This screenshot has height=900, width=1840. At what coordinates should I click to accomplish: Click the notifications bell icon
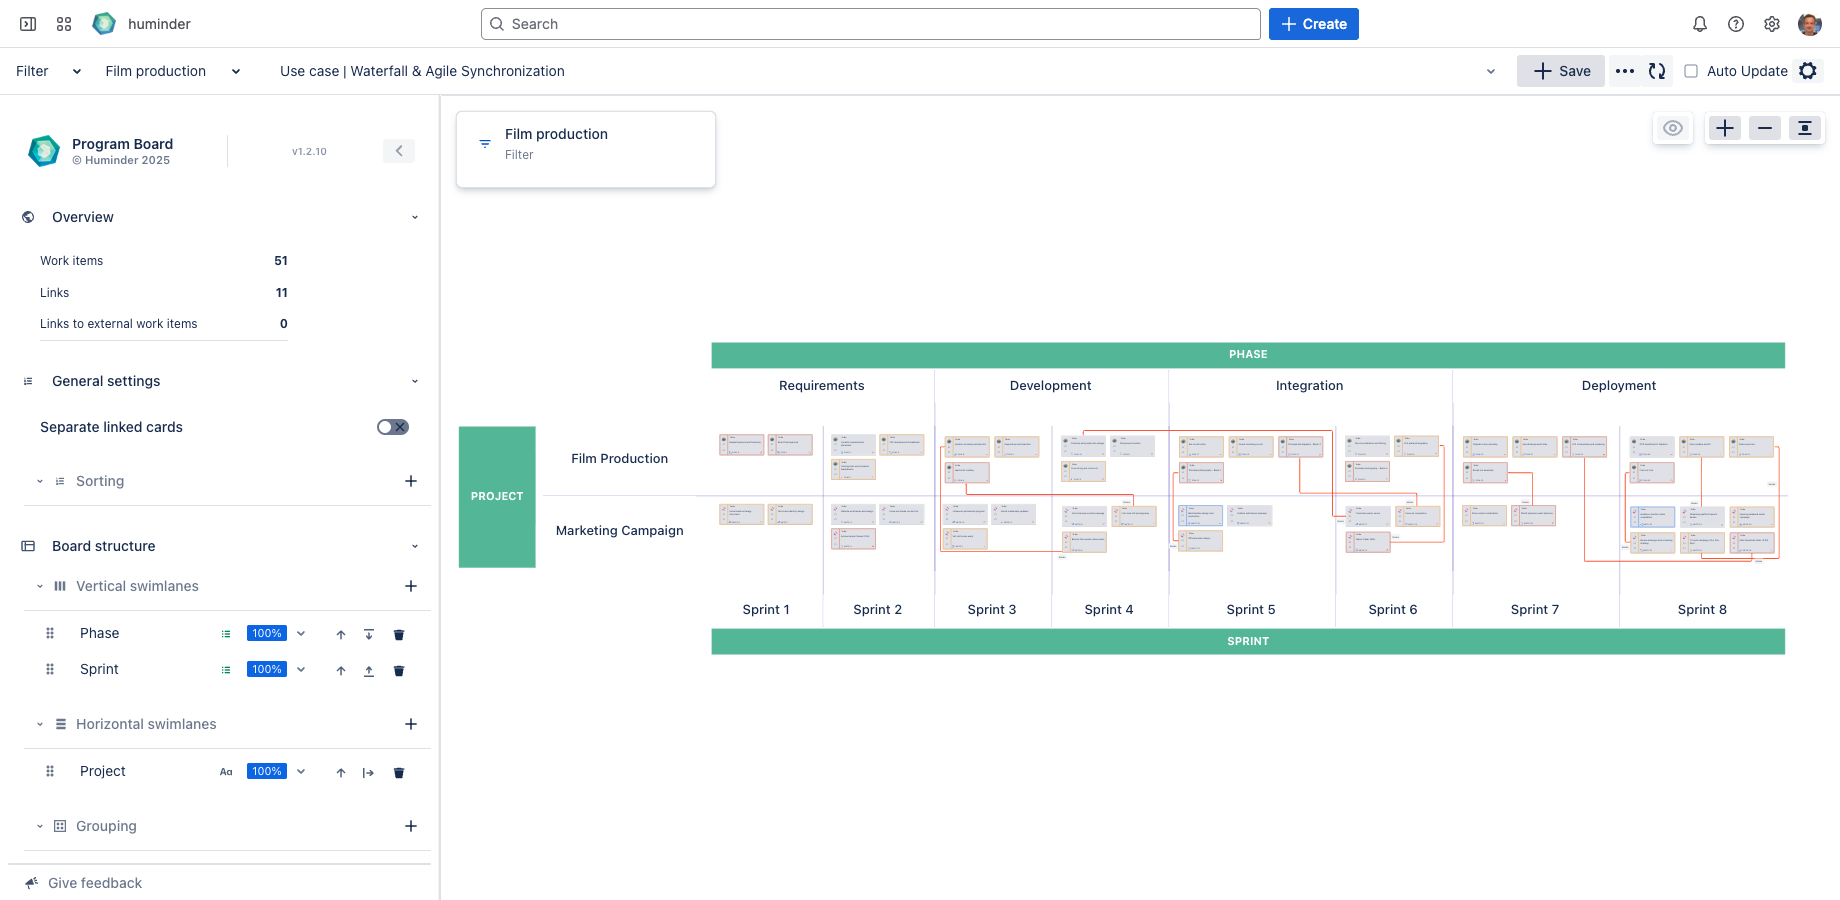[1700, 23]
